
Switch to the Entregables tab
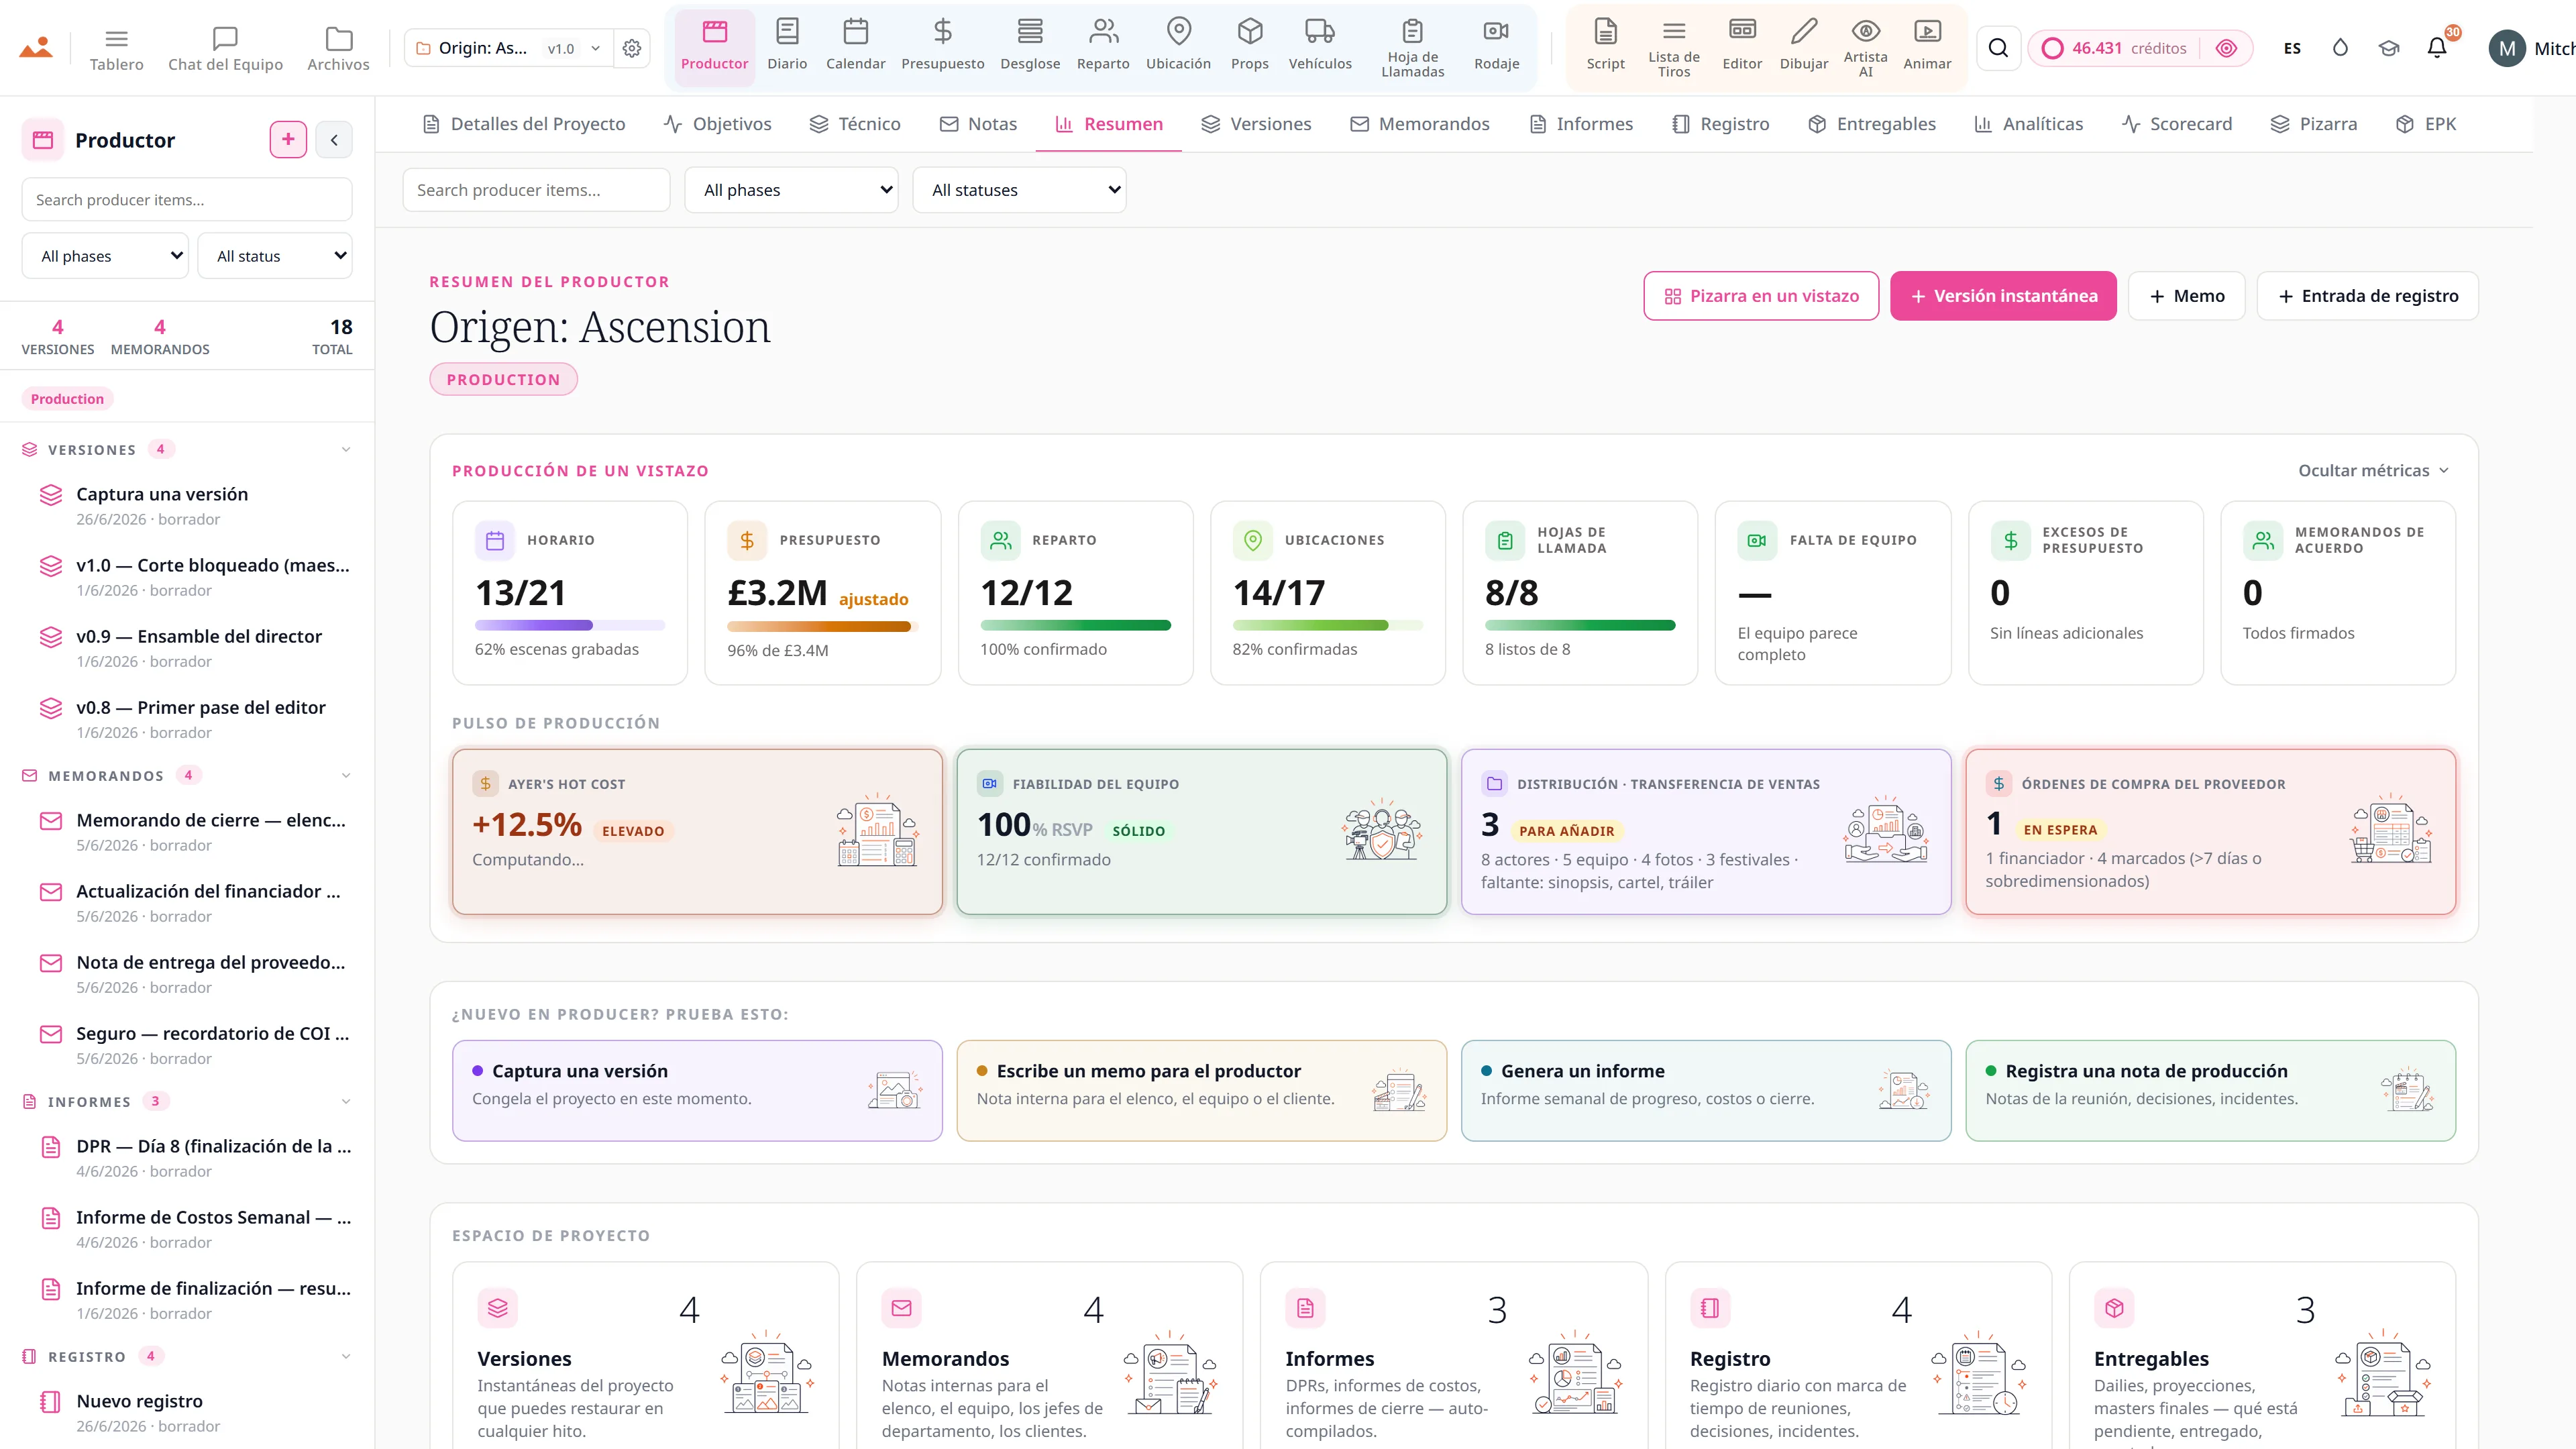pyautogui.click(x=1872, y=124)
